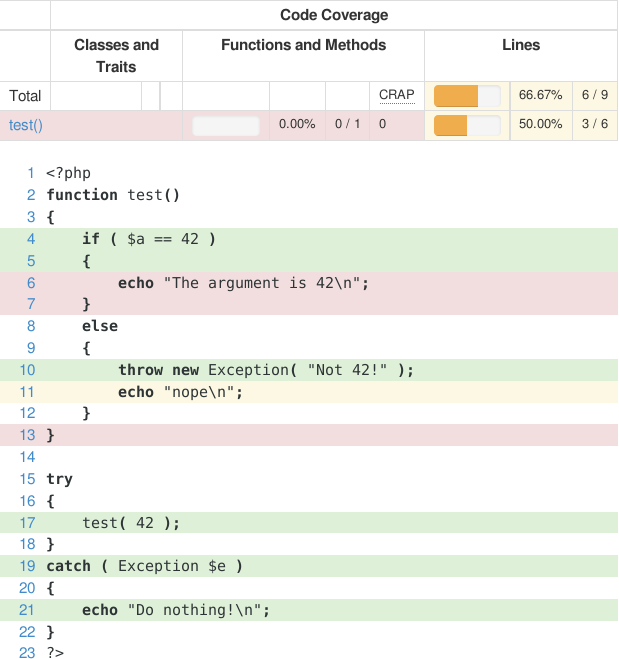
Task: Click the test() lines coverage bar
Action: click(467, 125)
